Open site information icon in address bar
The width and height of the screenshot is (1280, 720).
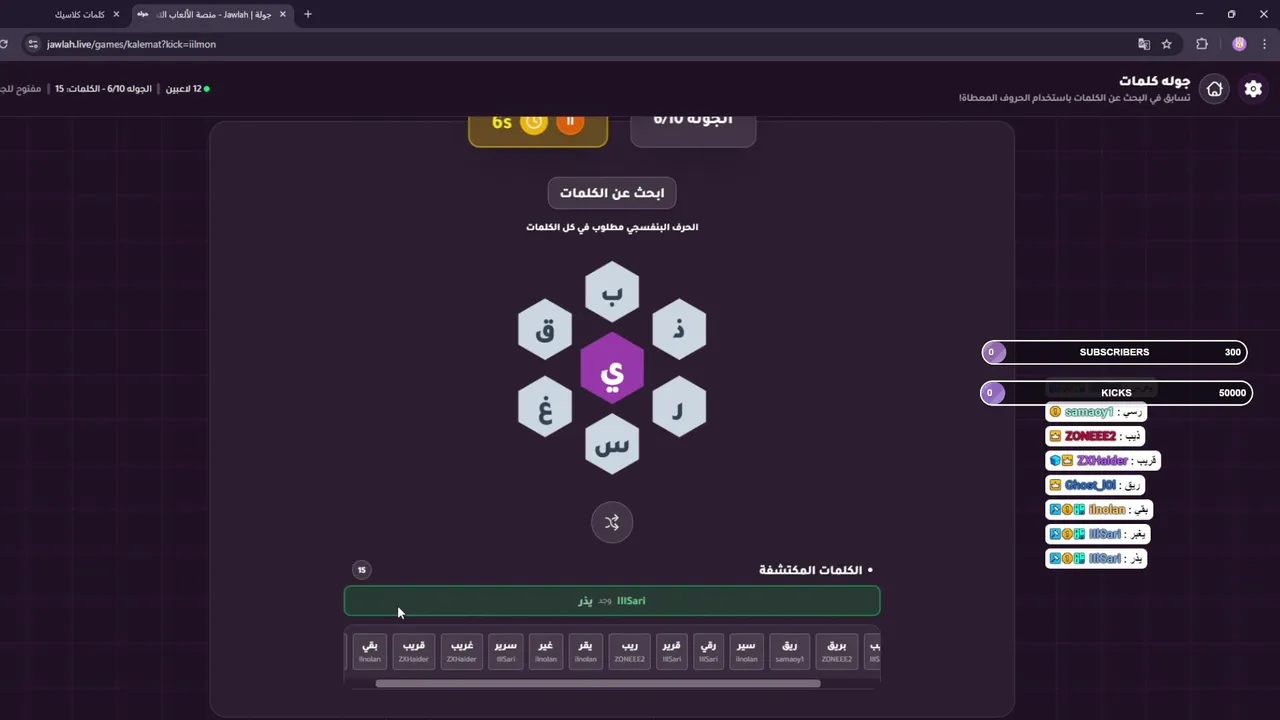pyautogui.click(x=33, y=44)
